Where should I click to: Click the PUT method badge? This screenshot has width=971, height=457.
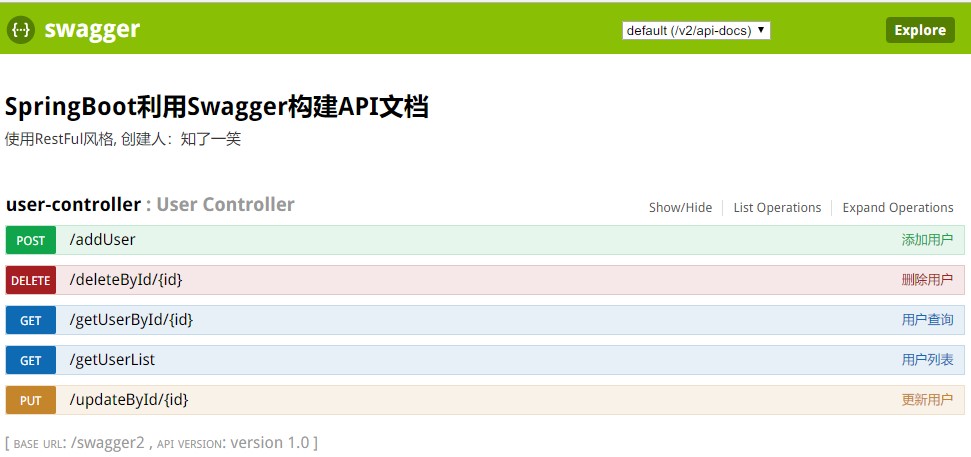click(x=31, y=401)
